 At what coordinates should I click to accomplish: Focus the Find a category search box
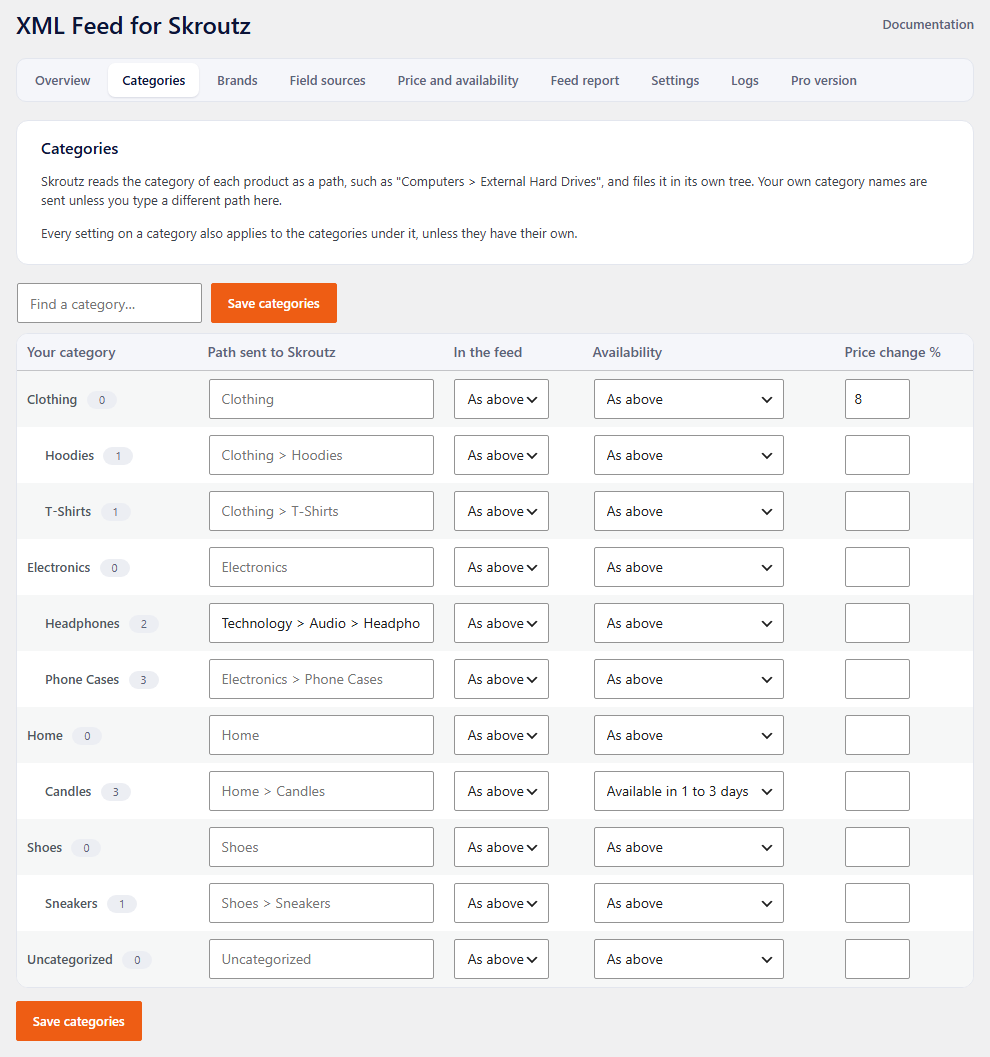(x=109, y=303)
